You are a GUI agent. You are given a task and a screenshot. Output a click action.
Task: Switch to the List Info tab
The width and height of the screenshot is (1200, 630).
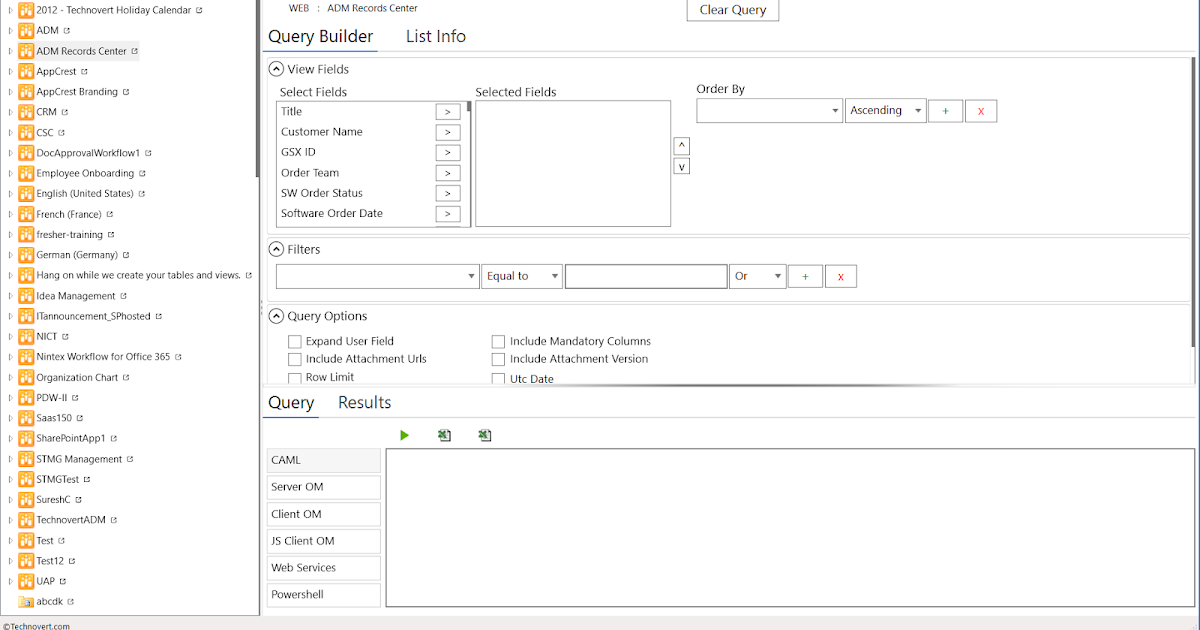435,36
